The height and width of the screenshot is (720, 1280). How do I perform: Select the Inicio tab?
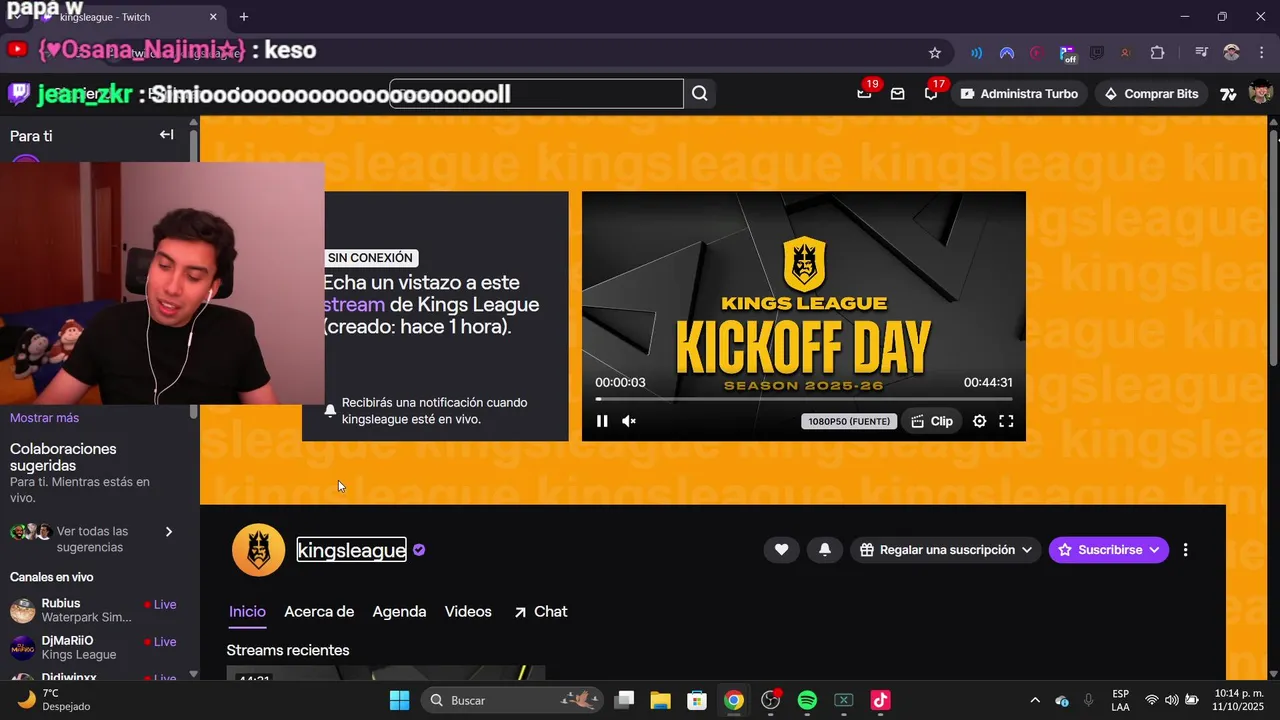tap(247, 611)
